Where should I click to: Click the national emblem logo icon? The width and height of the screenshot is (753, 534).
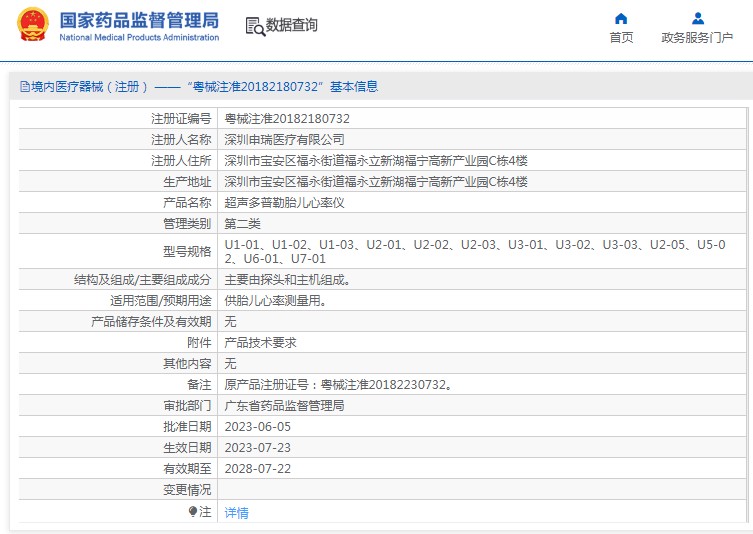33,24
